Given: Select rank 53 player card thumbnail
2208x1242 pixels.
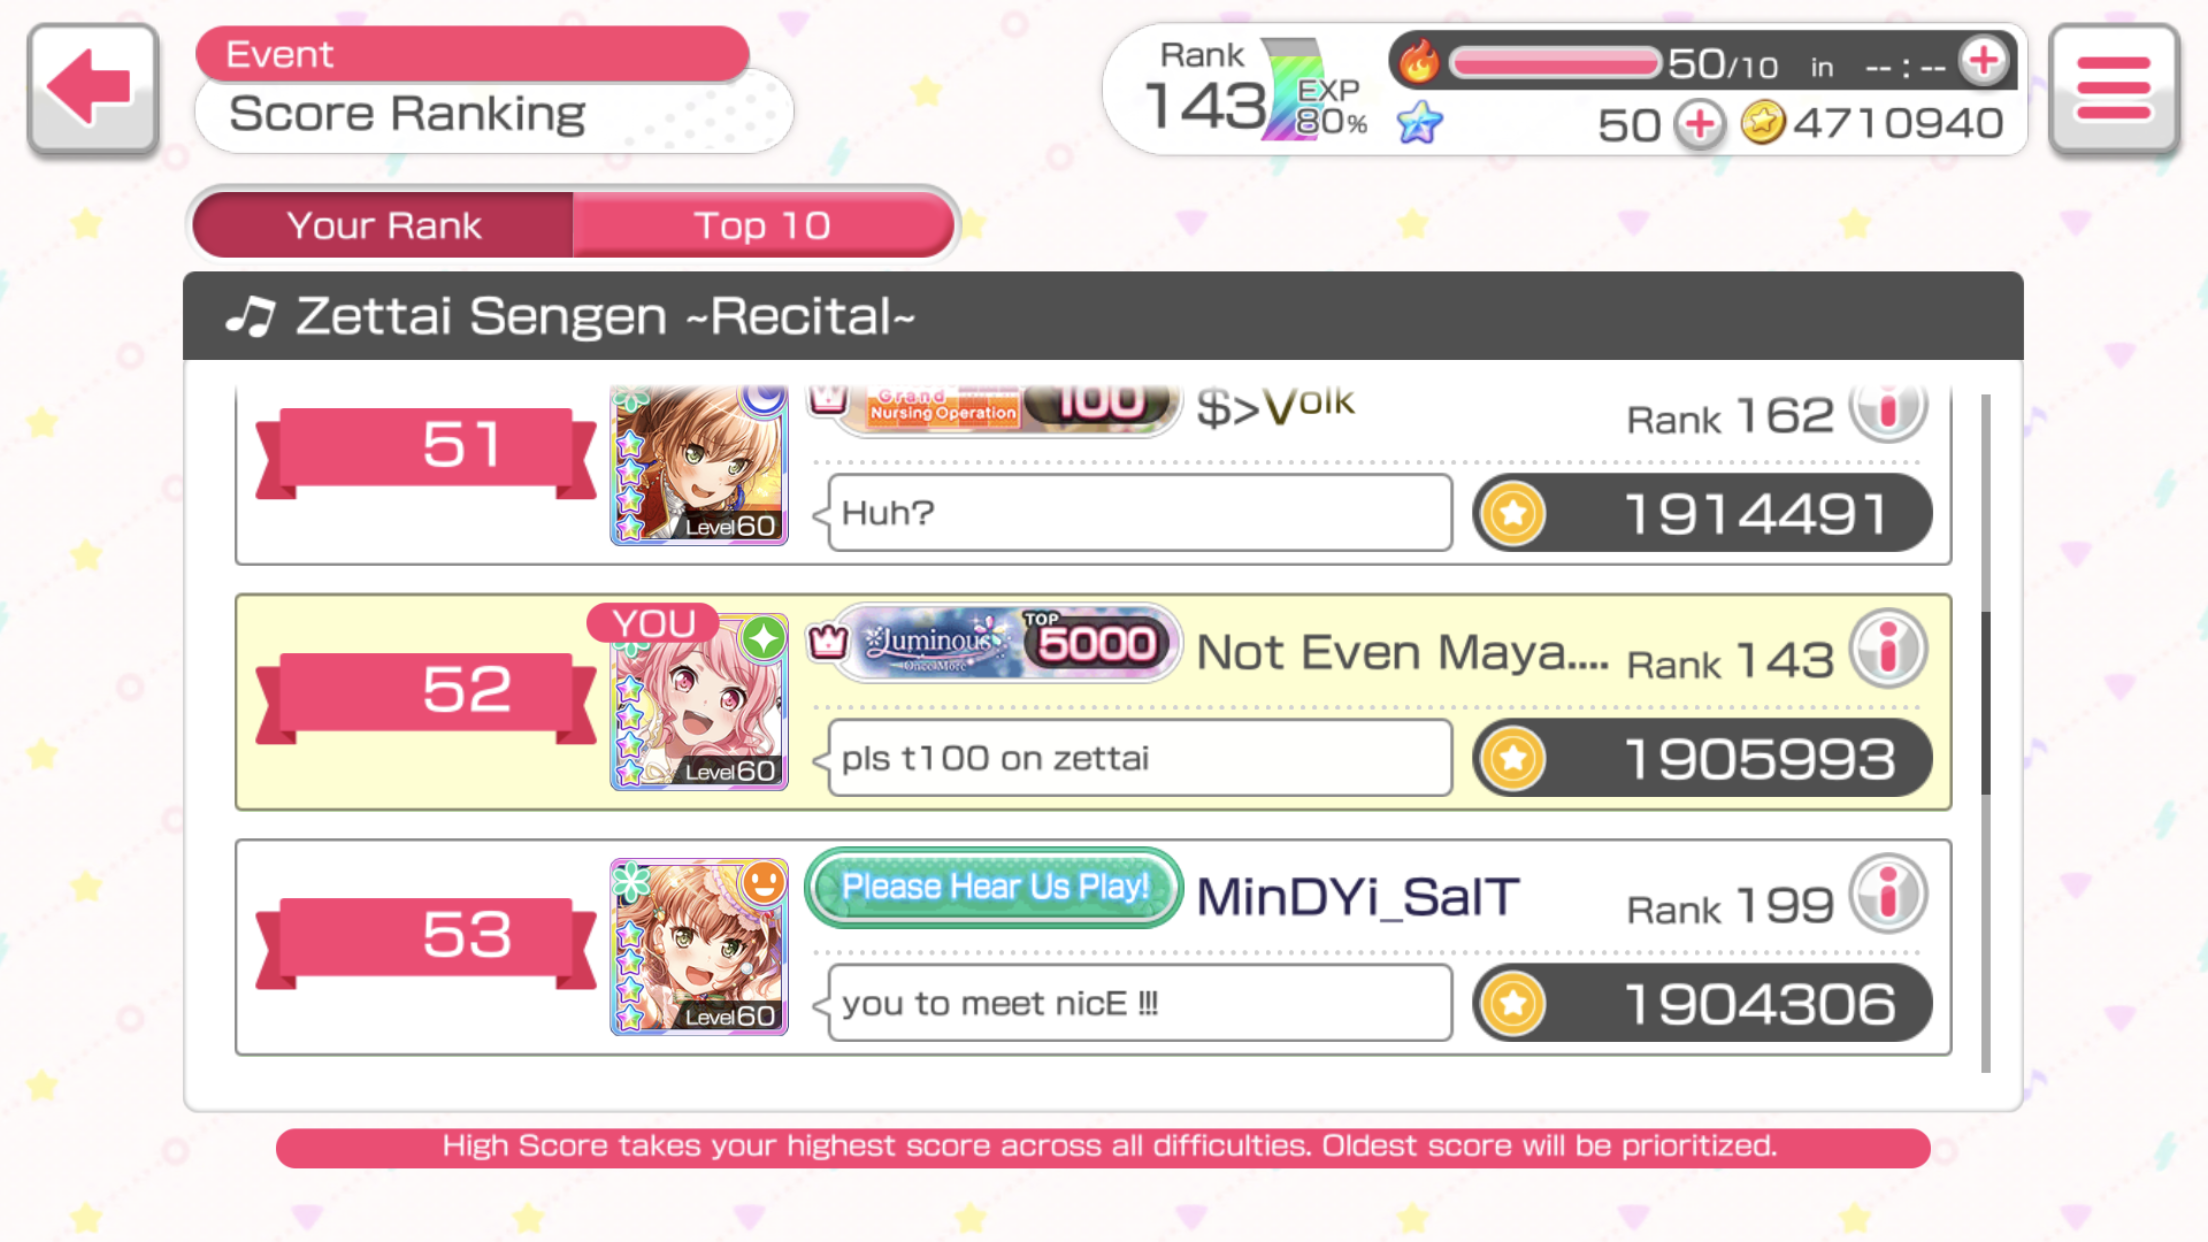Looking at the screenshot, I should click(699, 947).
